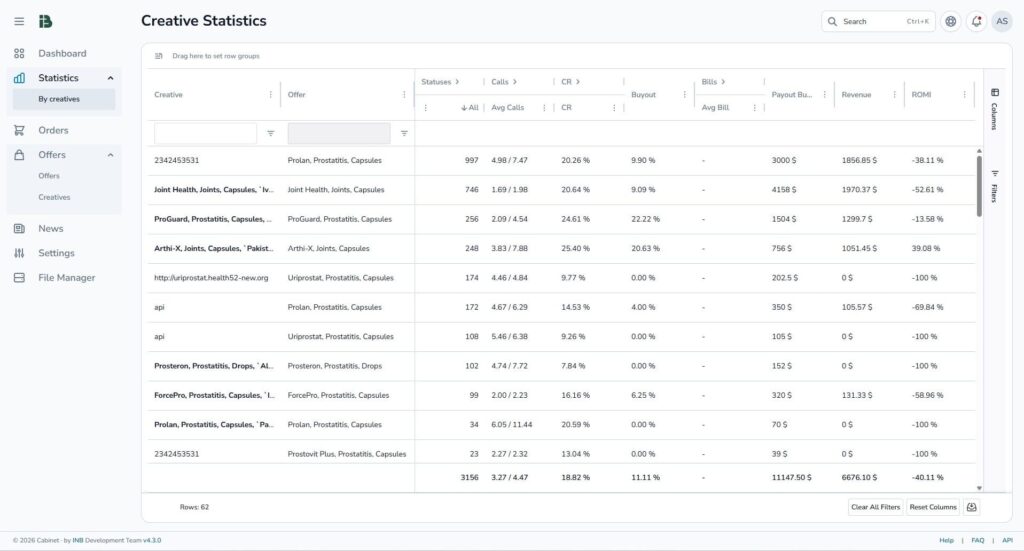The width and height of the screenshot is (1024, 551).
Task: Open the Revenue column menu icon
Action: tap(895, 95)
